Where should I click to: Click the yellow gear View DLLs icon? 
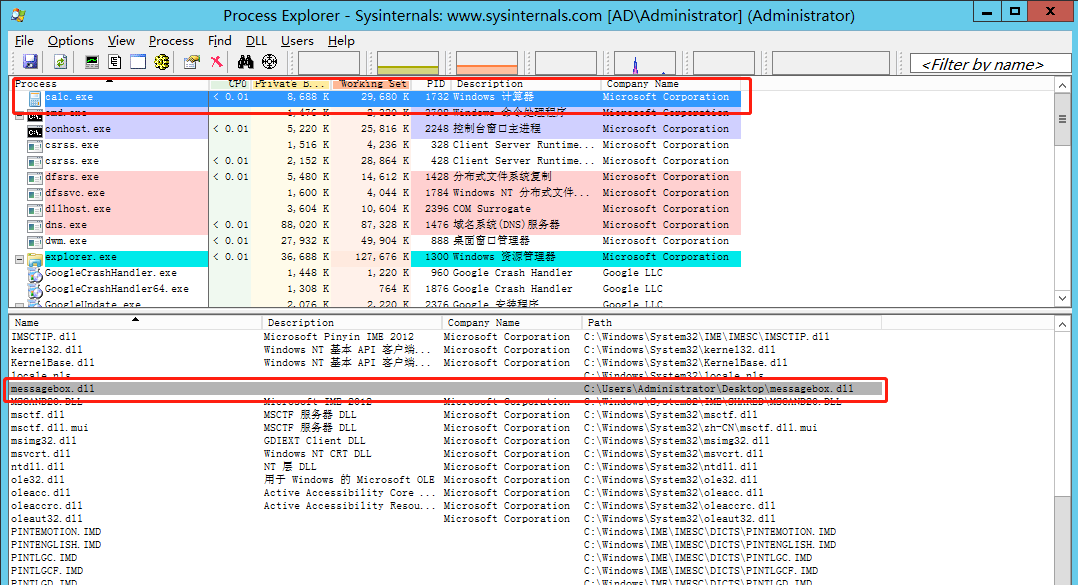click(x=162, y=62)
